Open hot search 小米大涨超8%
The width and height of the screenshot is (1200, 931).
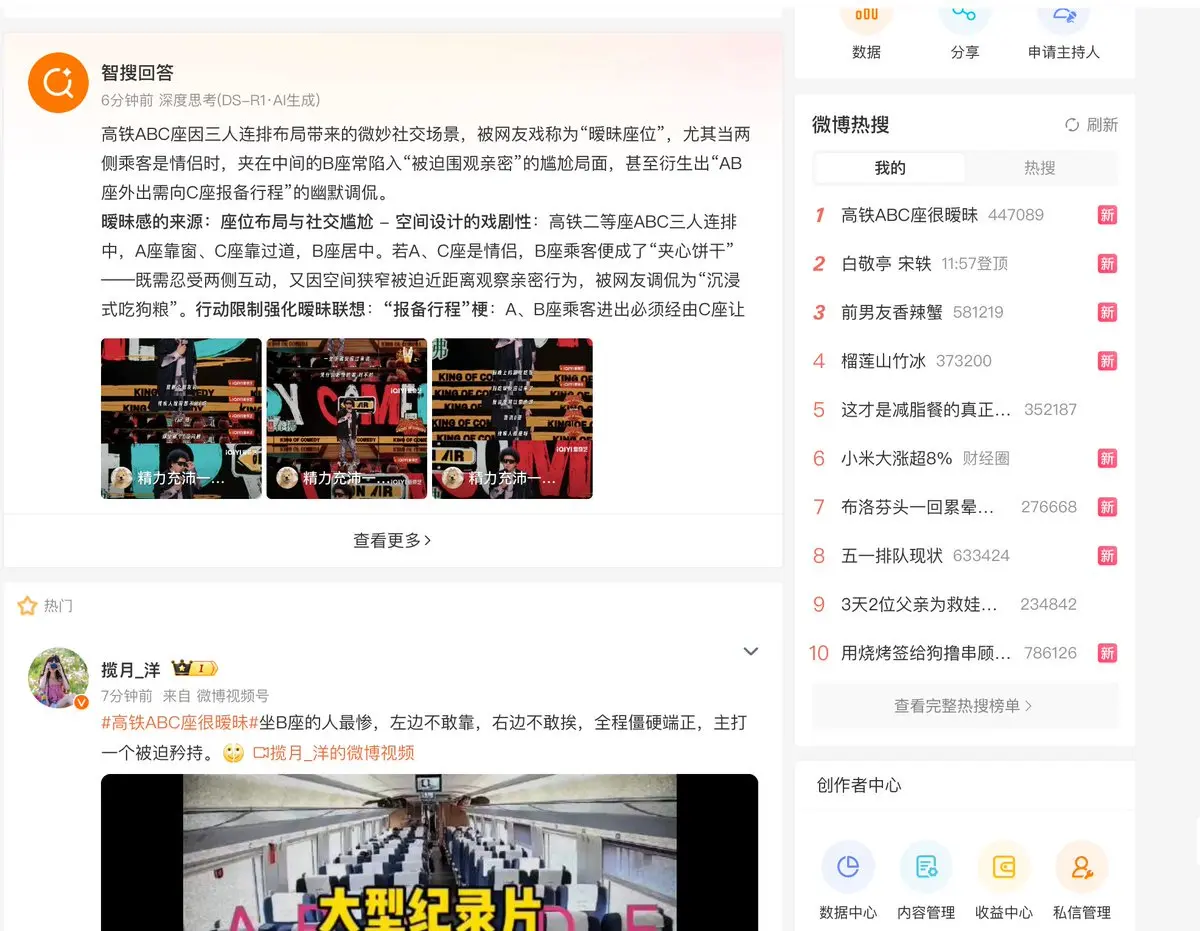(x=897, y=458)
